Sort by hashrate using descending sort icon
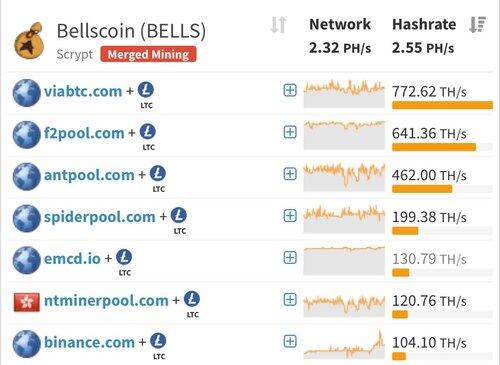 click(x=477, y=25)
